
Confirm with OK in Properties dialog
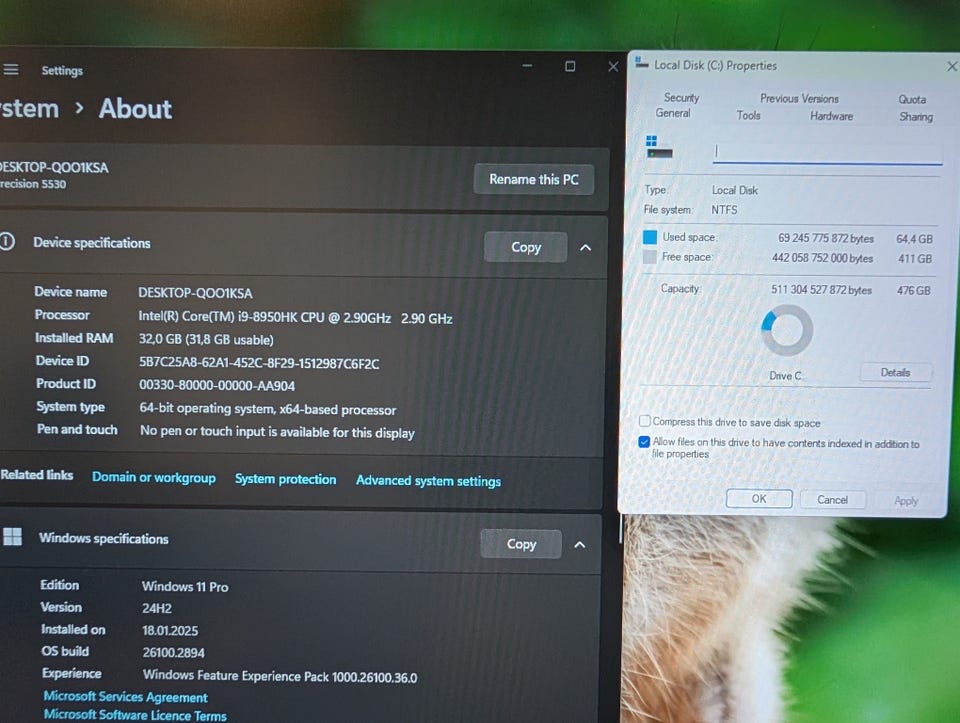(759, 499)
